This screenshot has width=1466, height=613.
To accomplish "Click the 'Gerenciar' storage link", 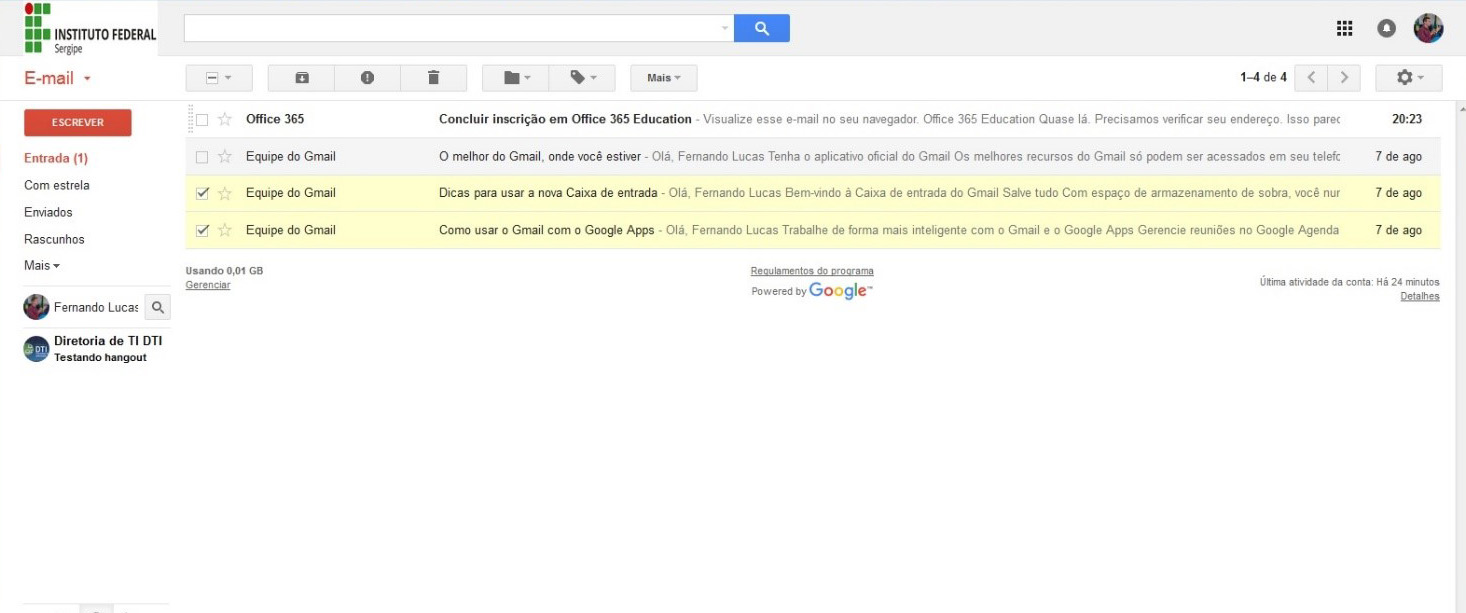I will coord(207,284).
